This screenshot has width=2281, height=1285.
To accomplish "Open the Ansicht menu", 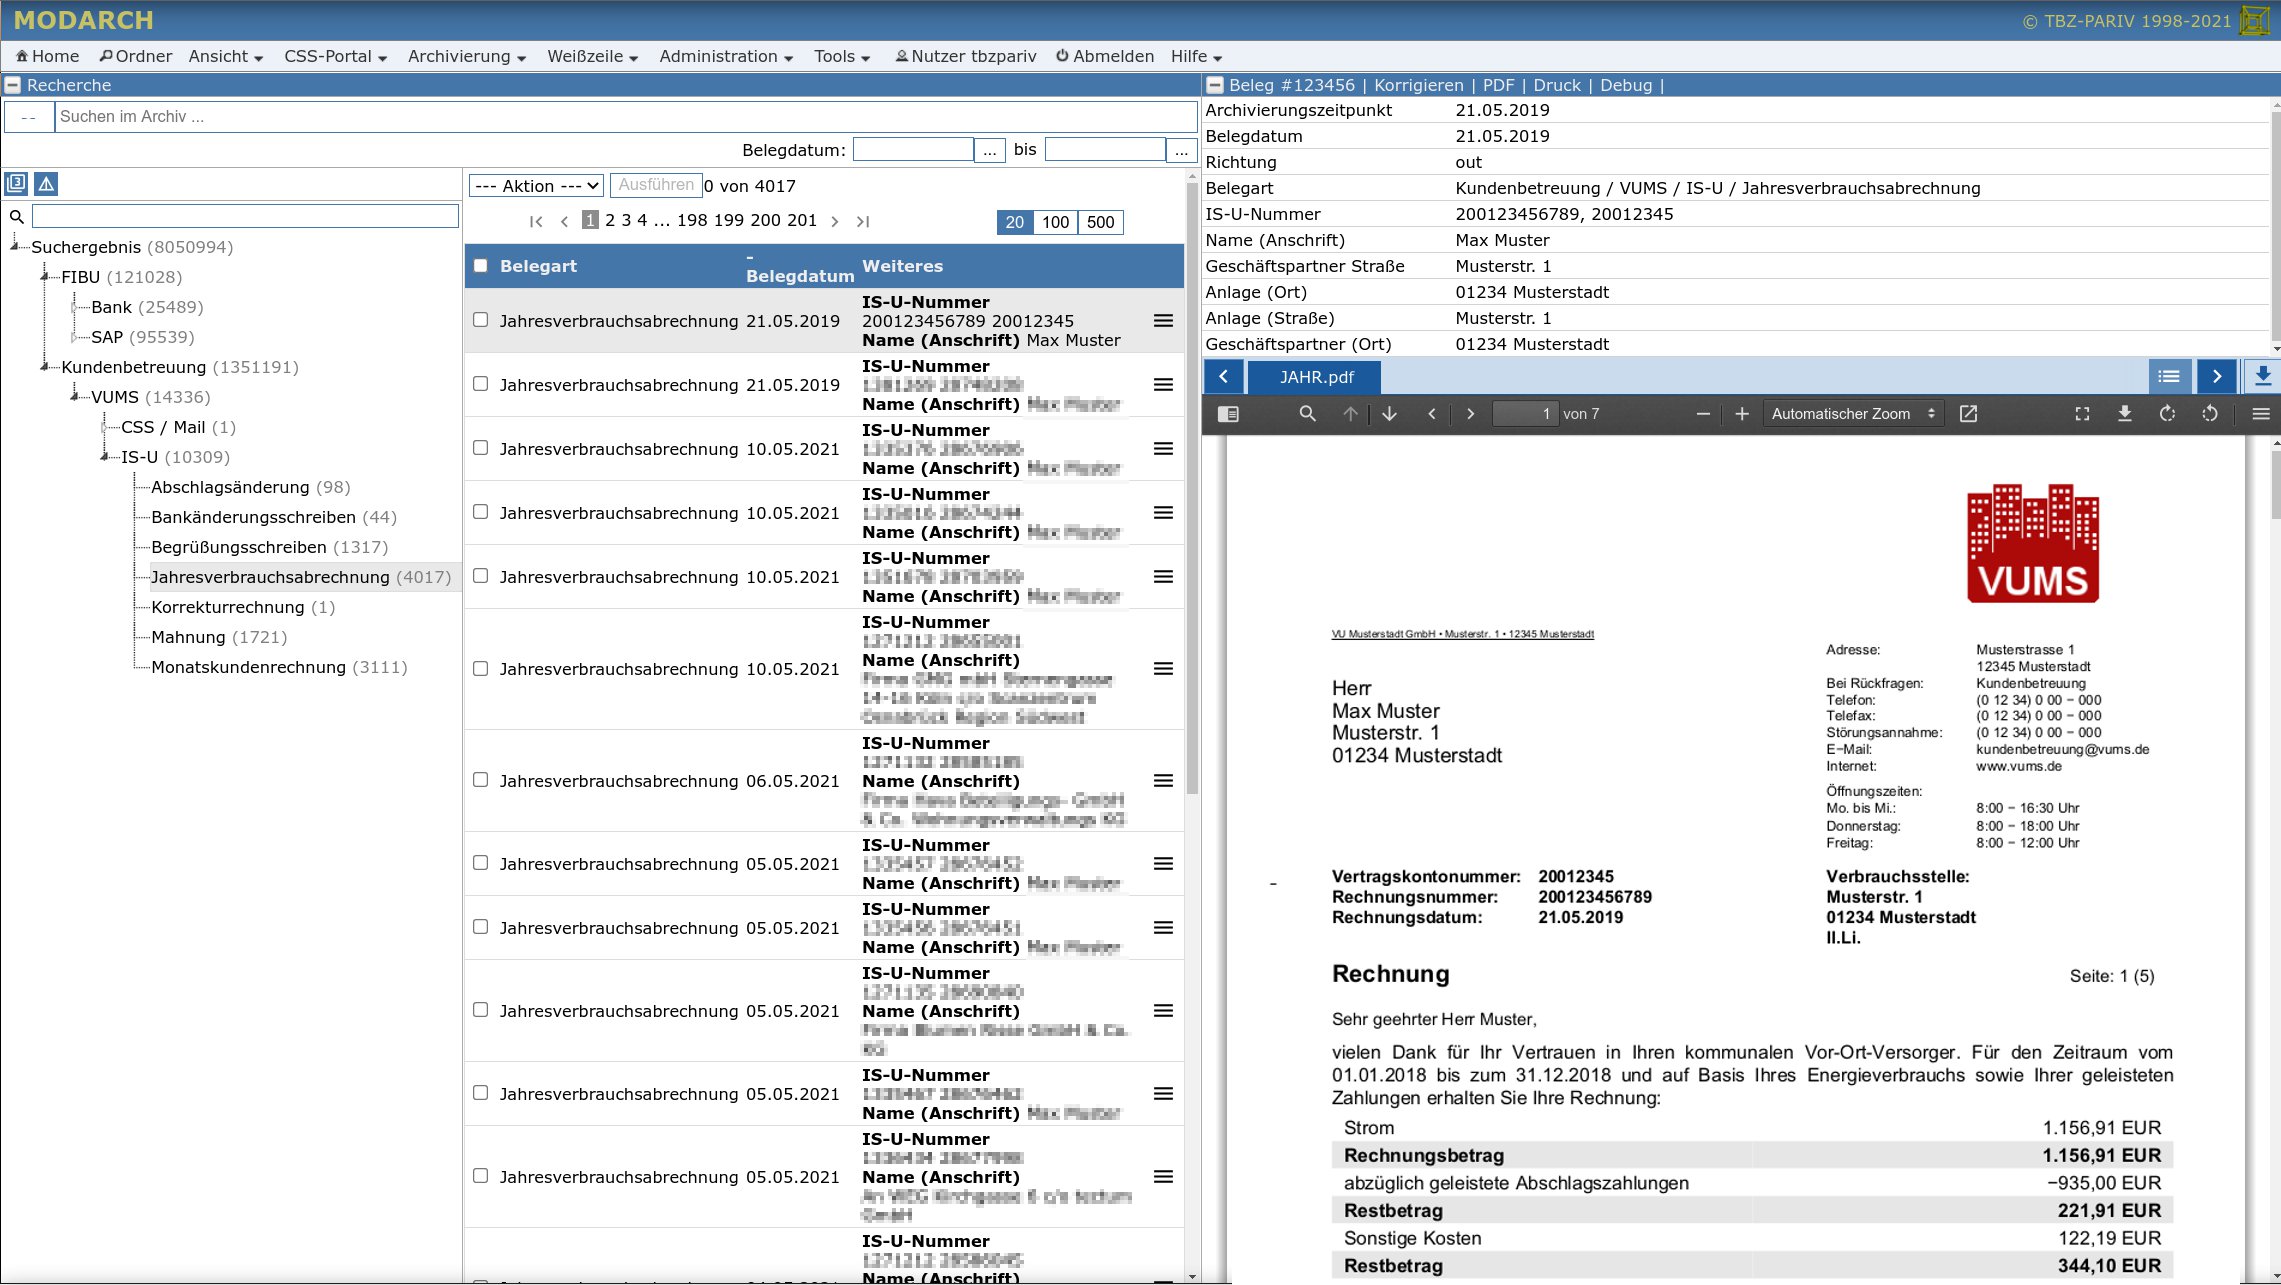I will [x=226, y=57].
